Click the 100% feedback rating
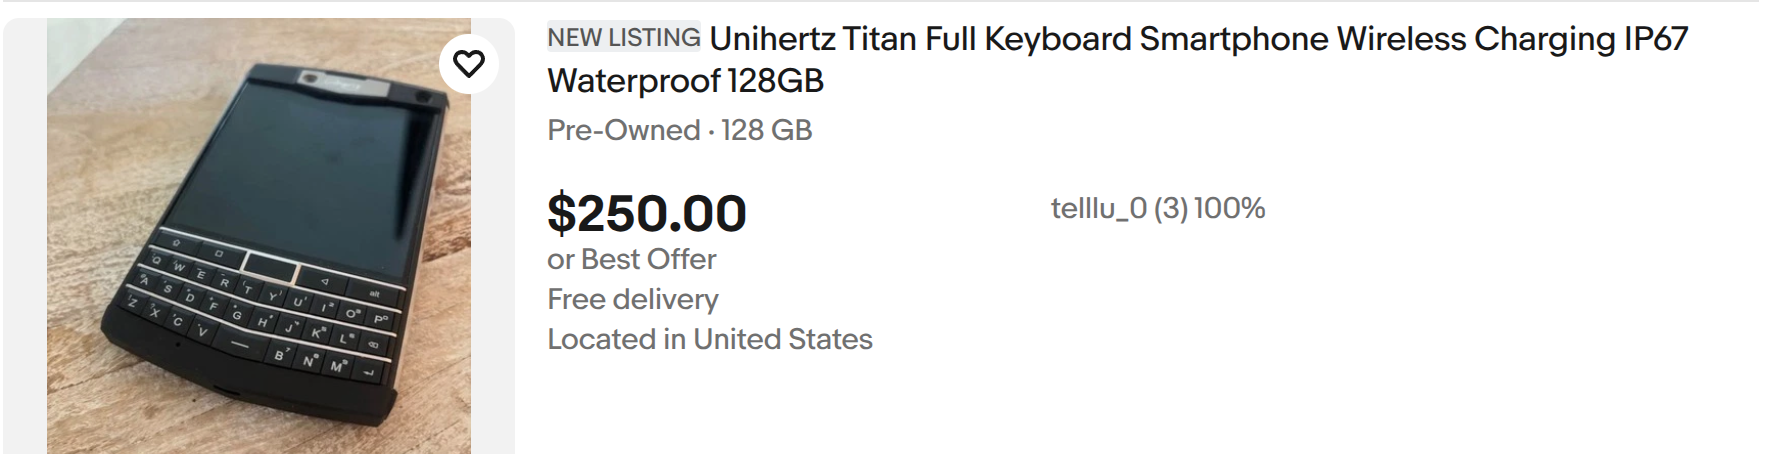 [x=1230, y=208]
